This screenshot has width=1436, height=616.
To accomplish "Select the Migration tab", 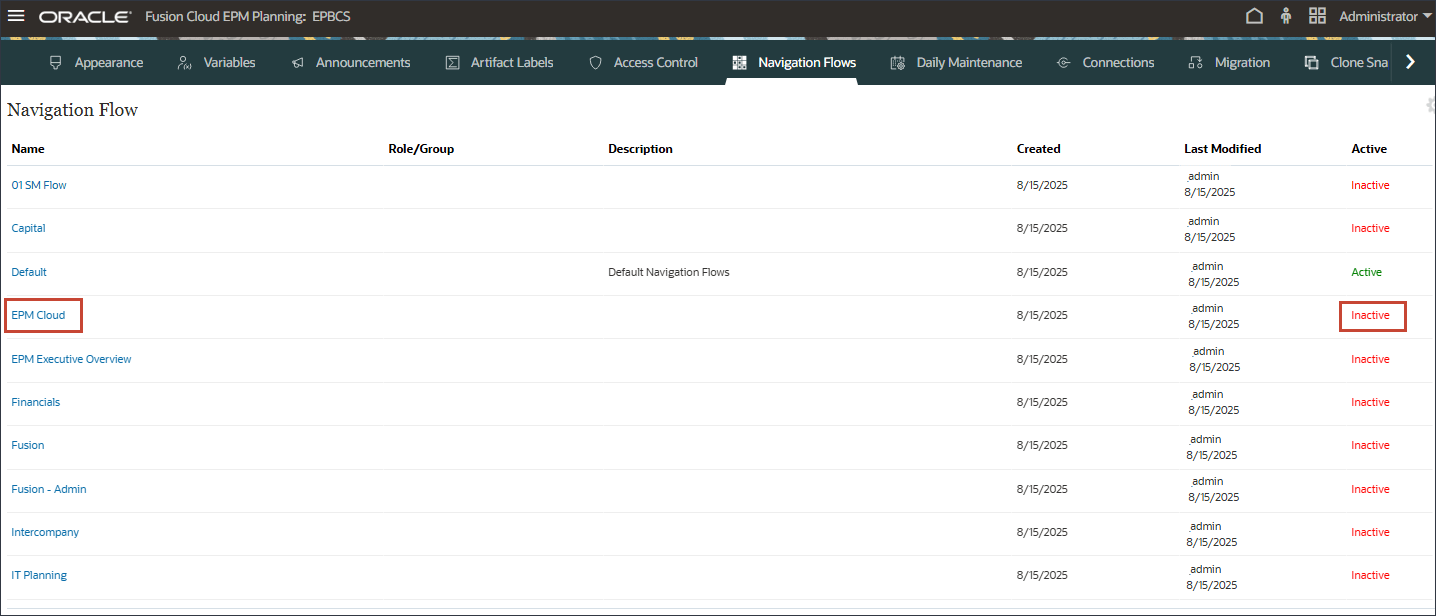I will pos(1242,62).
